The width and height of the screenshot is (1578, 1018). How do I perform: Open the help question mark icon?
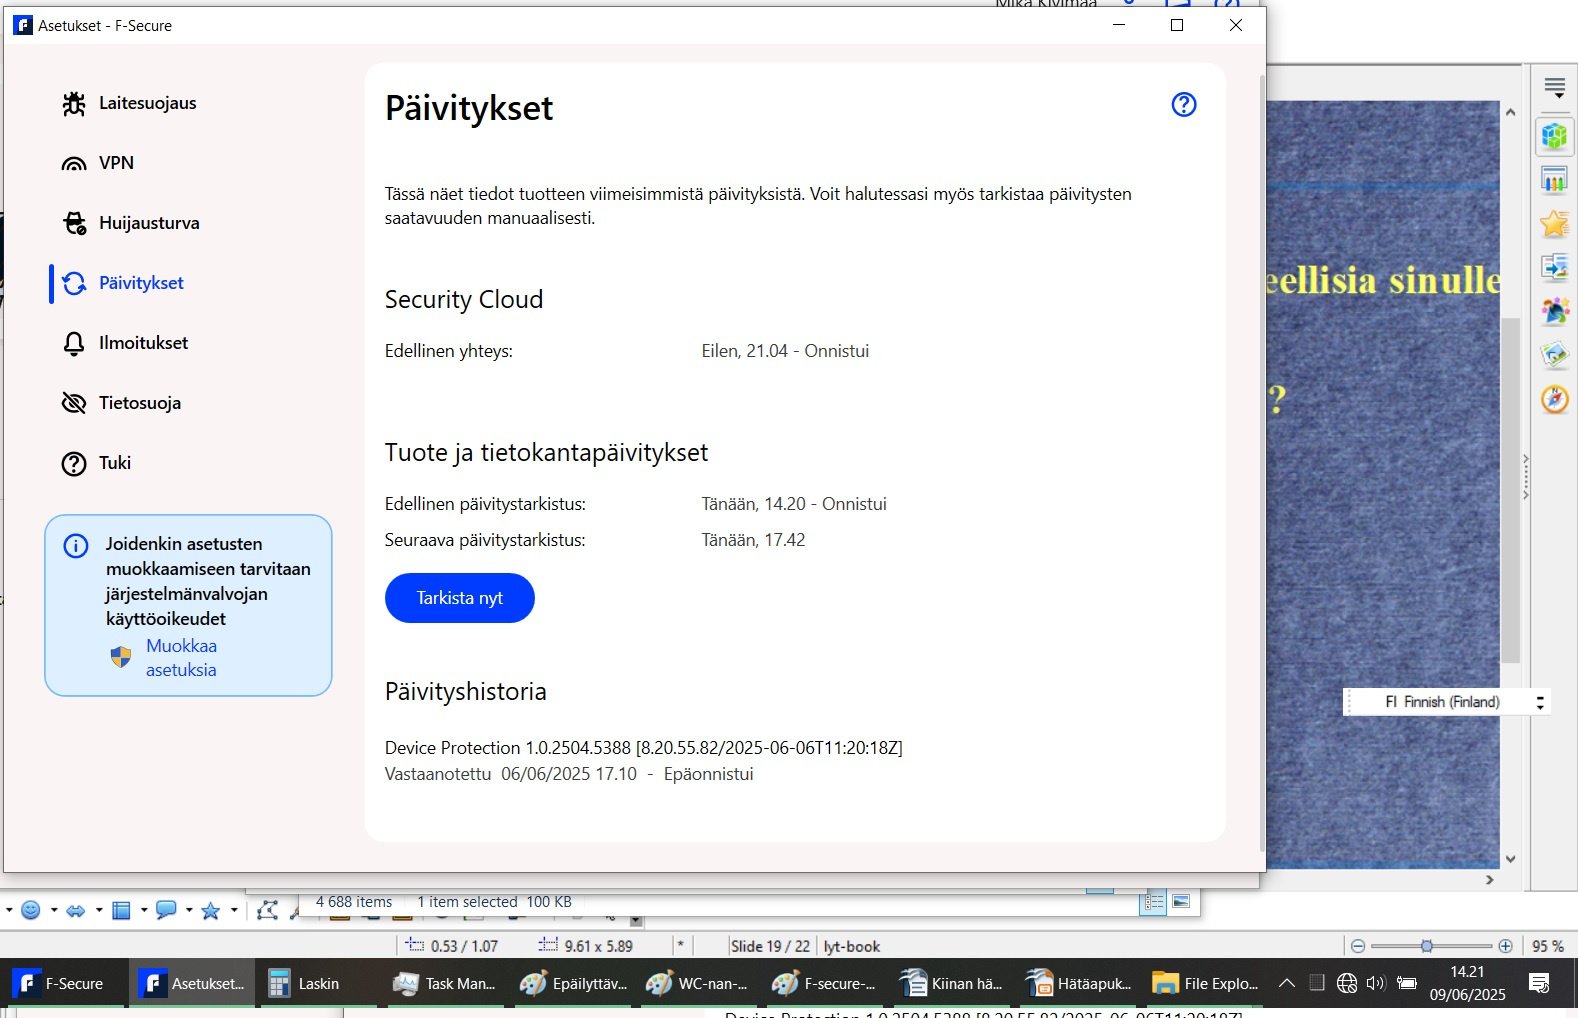coord(1184,104)
